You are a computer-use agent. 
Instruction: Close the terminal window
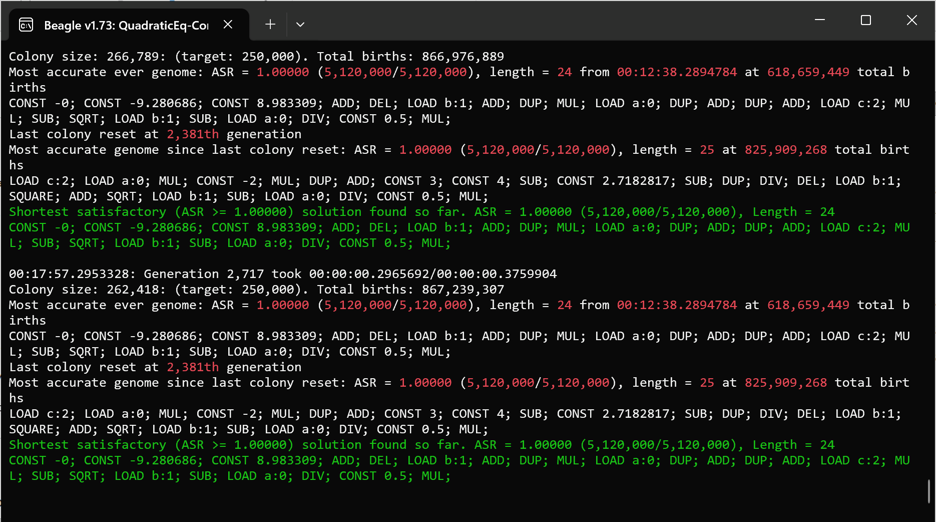point(912,20)
